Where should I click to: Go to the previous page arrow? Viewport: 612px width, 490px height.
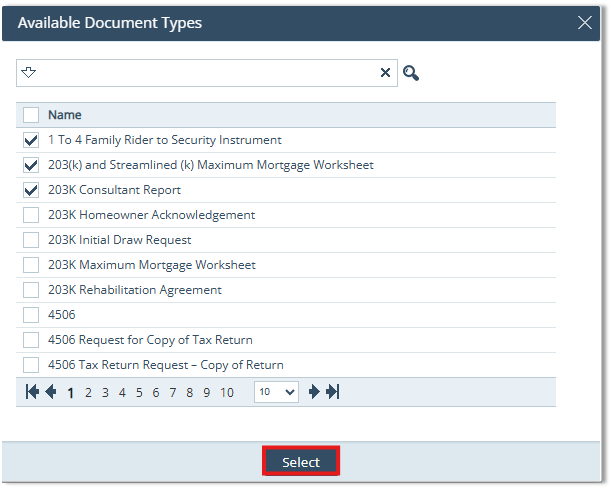tap(50, 392)
